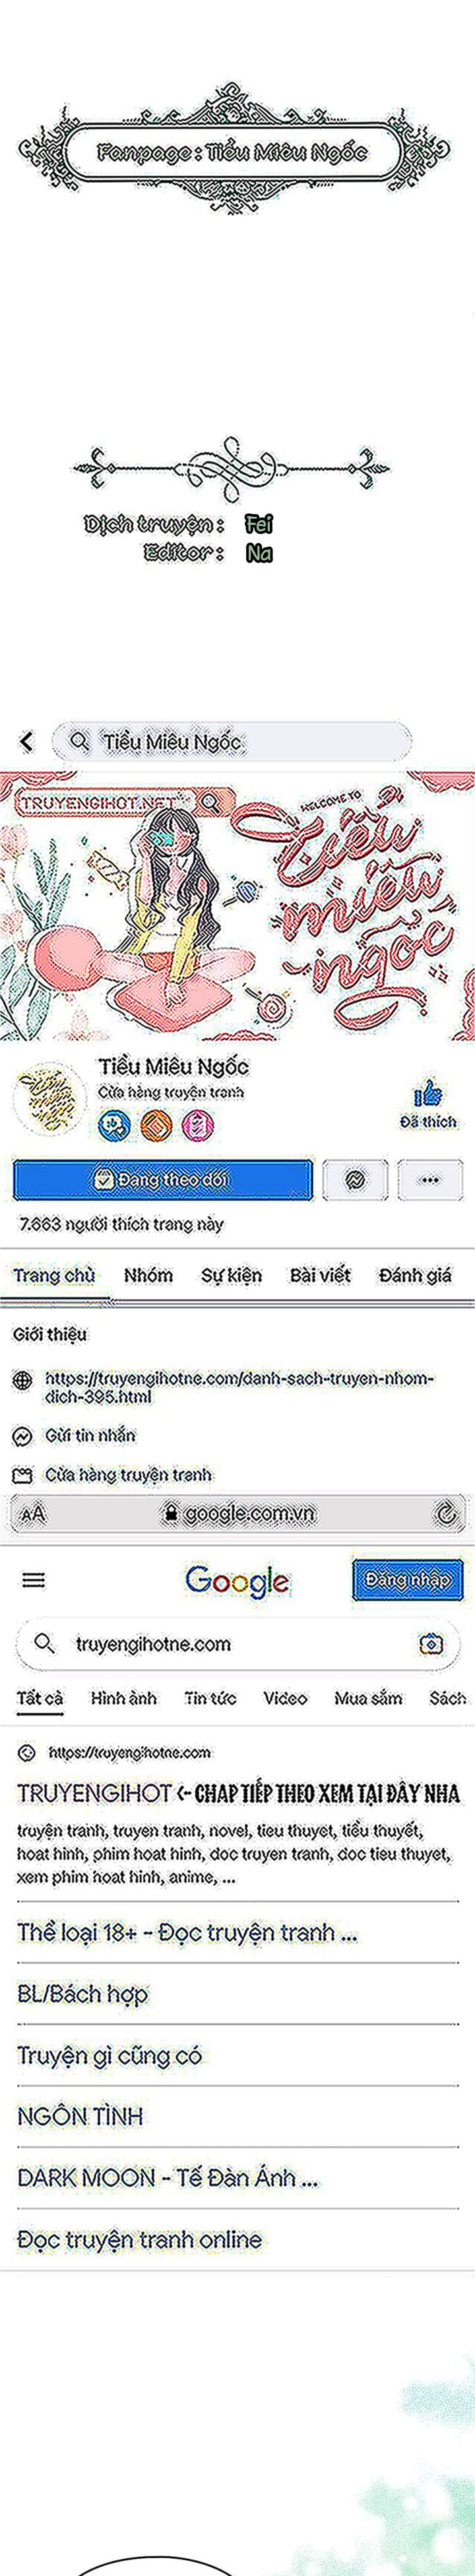Image resolution: width=475 pixels, height=2576 pixels.
Task: Click the Tiểu Miêu Ngốc search field
Action: (x=231, y=741)
